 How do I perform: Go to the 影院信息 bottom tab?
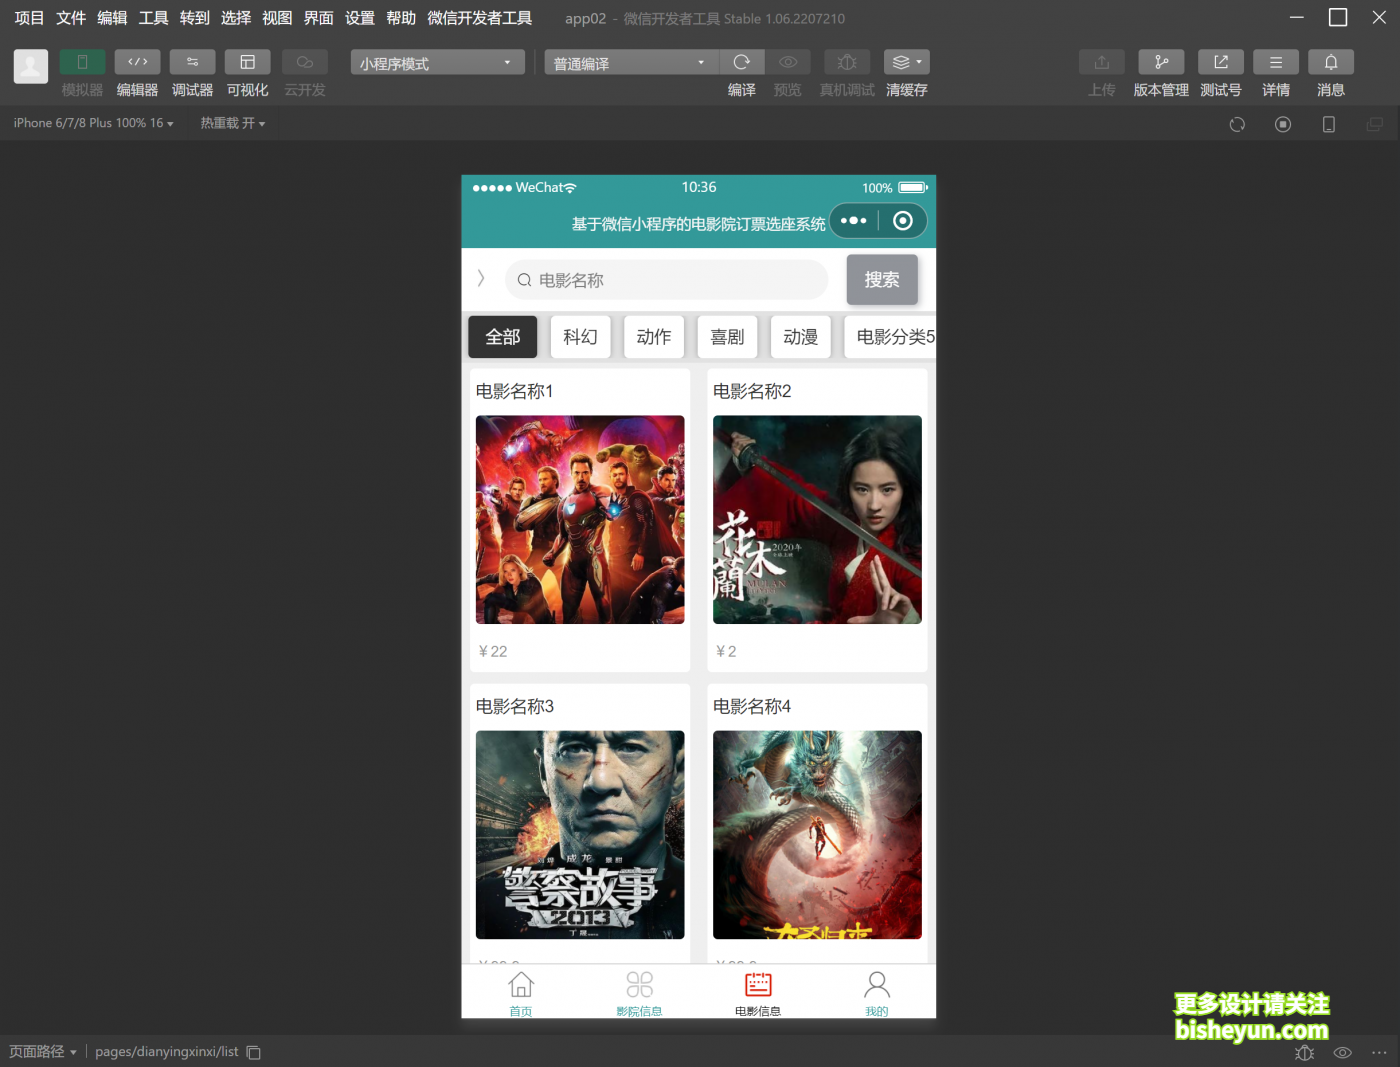pos(639,994)
